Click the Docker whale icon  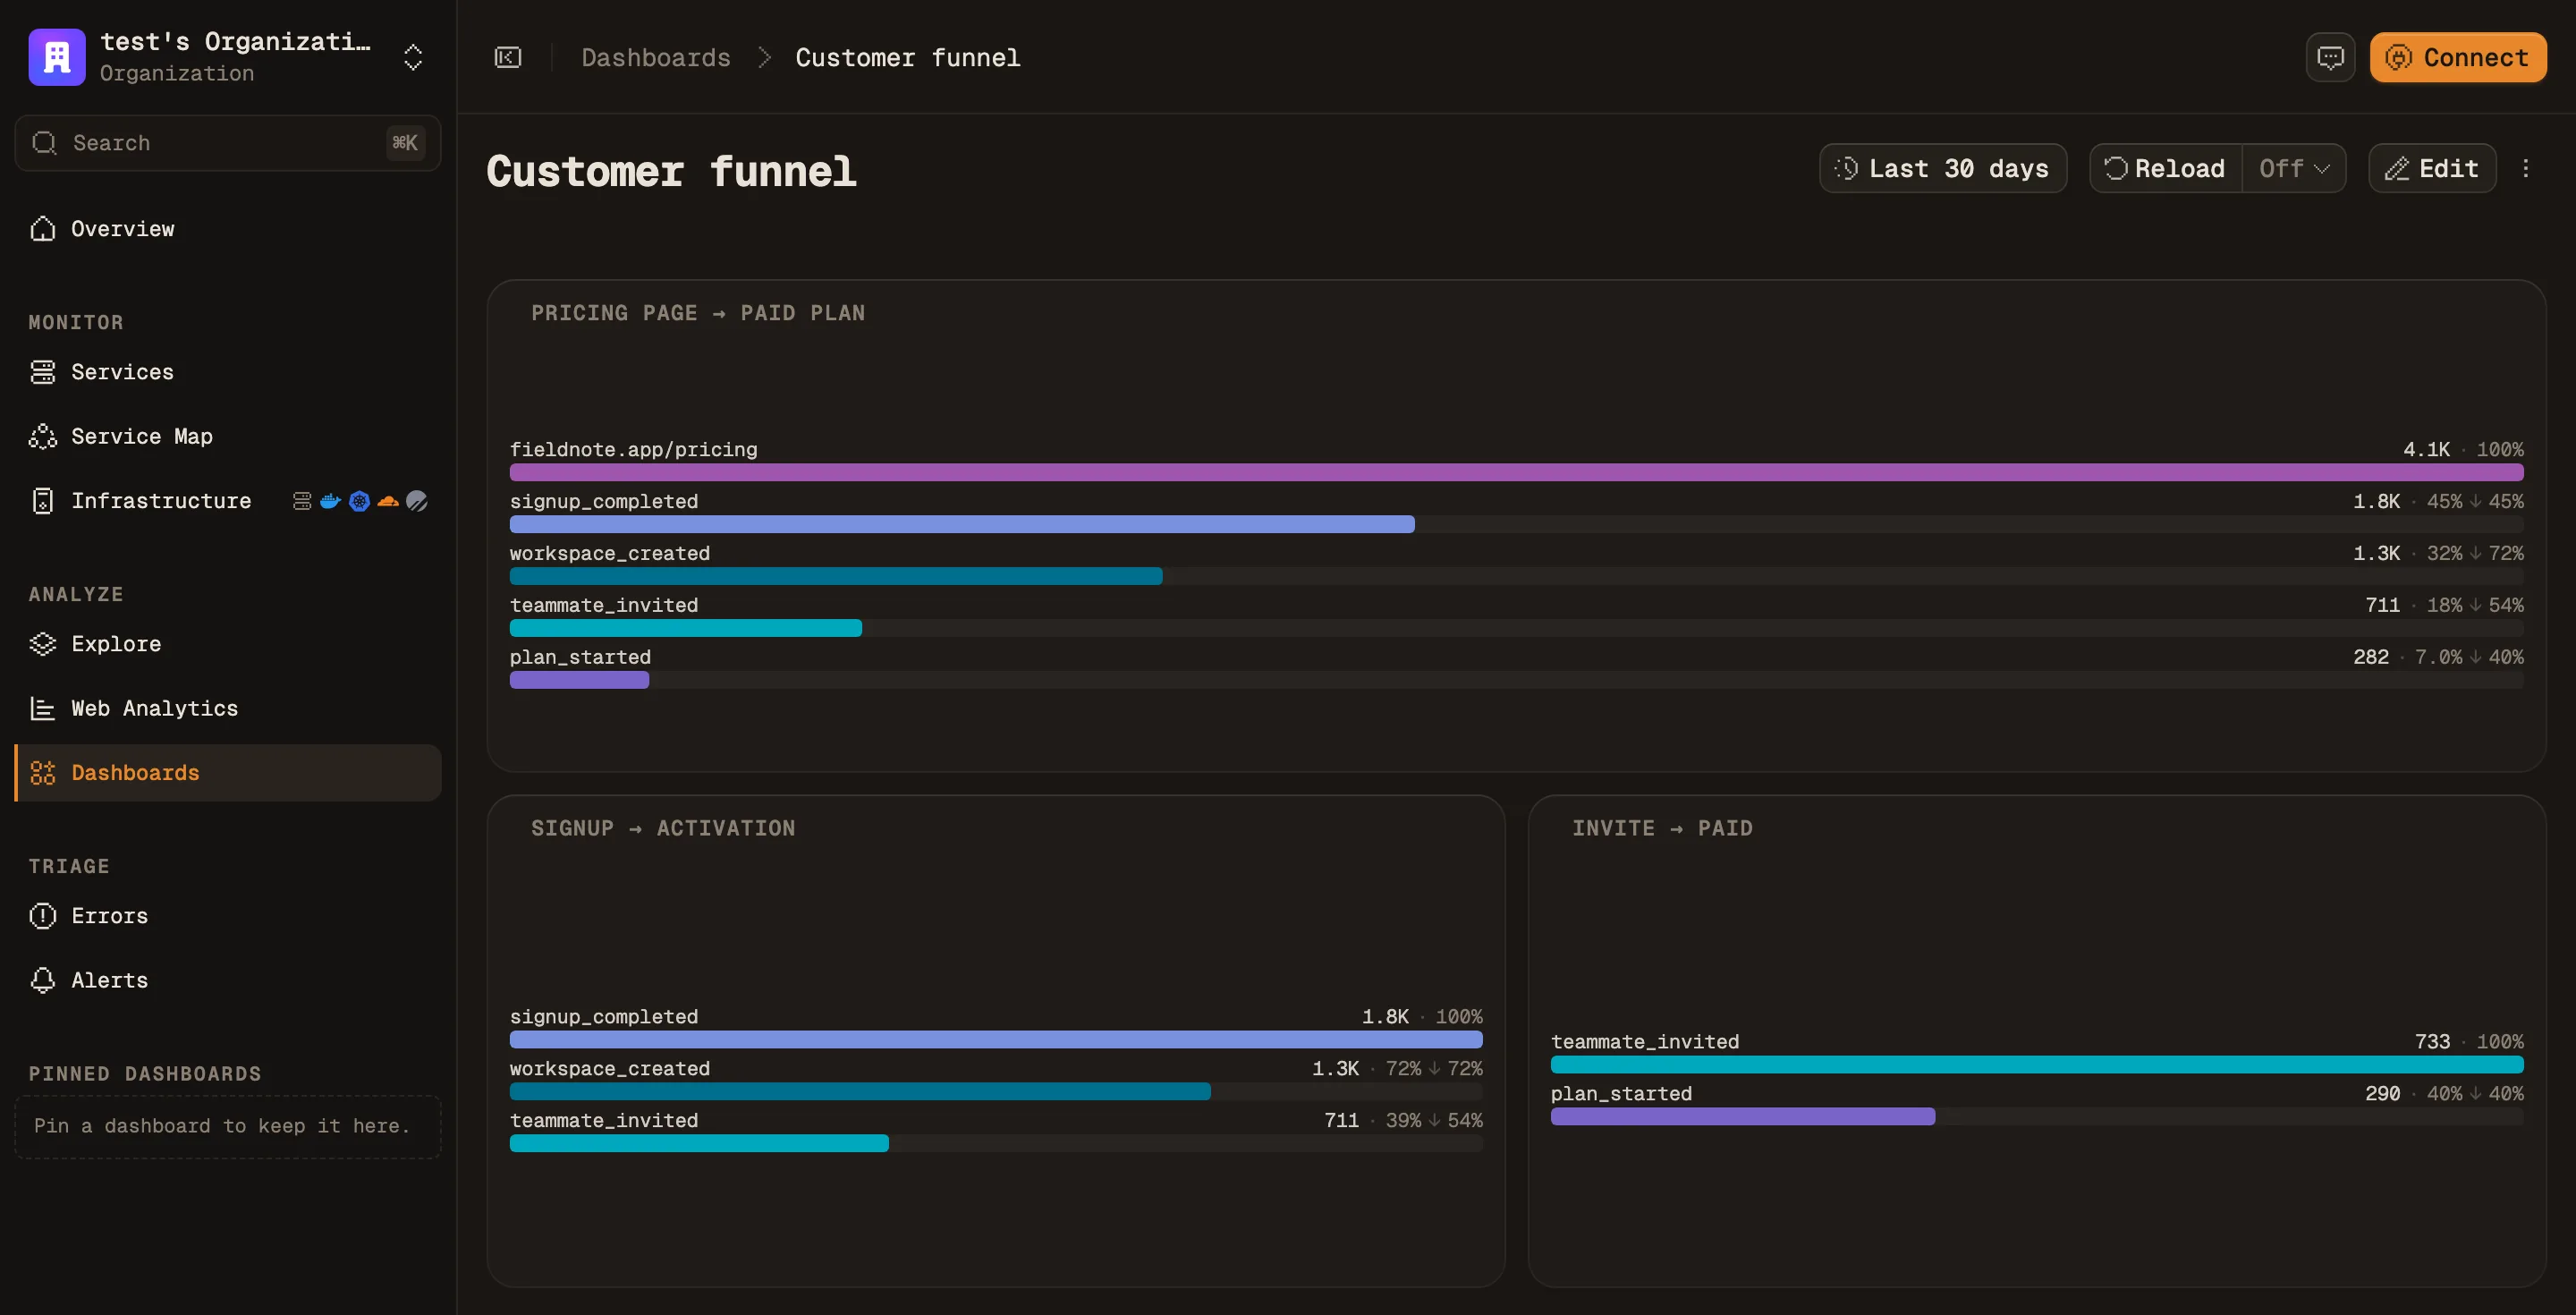click(x=330, y=501)
